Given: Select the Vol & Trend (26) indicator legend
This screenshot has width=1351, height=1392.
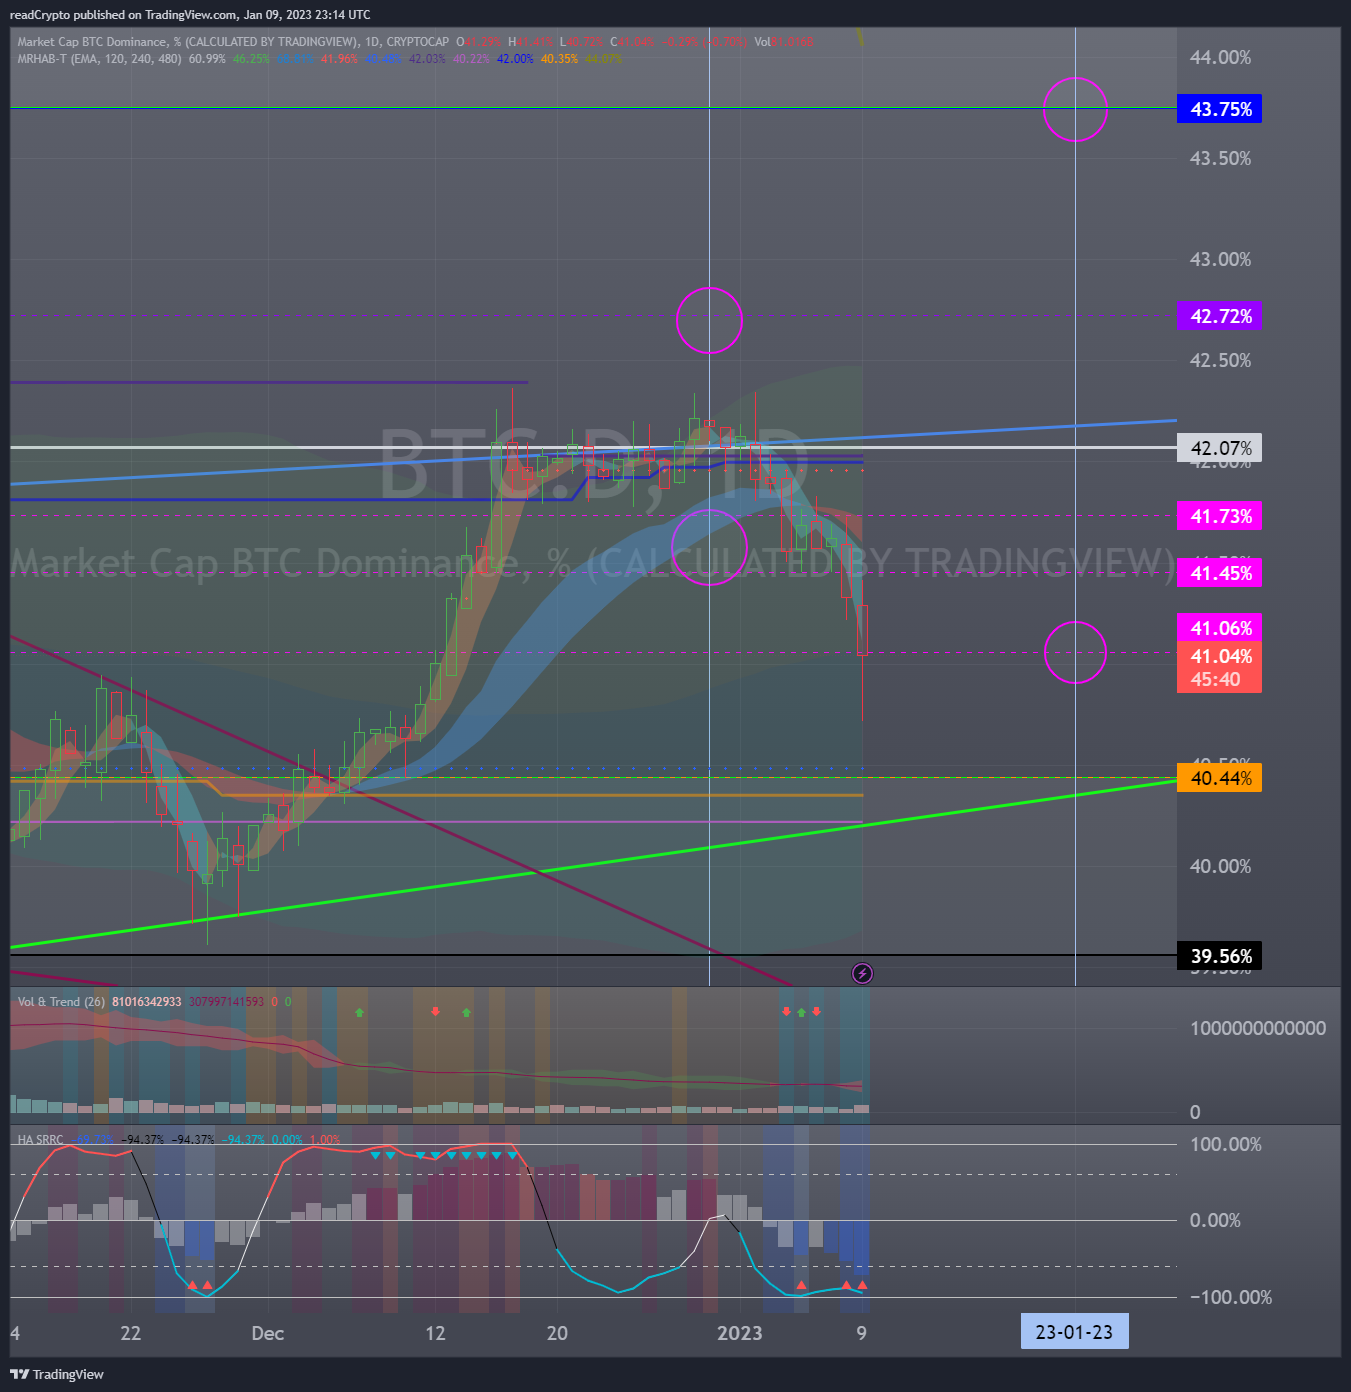Looking at the screenshot, I should pyautogui.click(x=61, y=1001).
